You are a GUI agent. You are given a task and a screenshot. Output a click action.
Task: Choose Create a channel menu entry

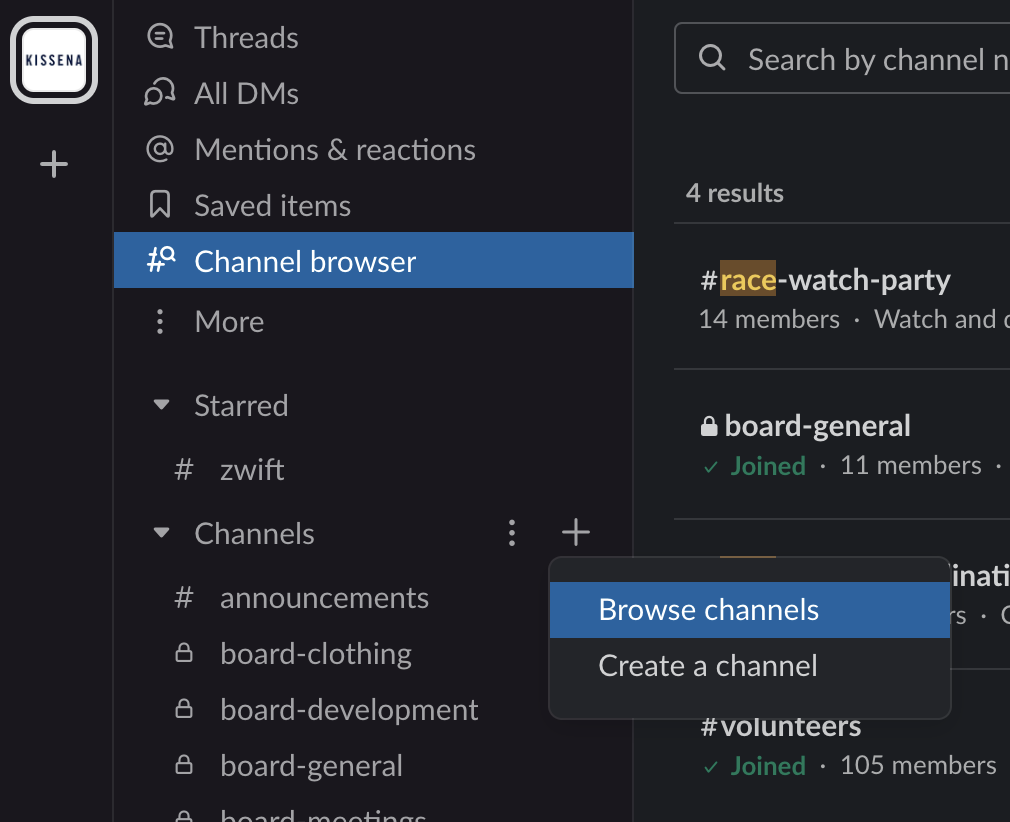750,666
